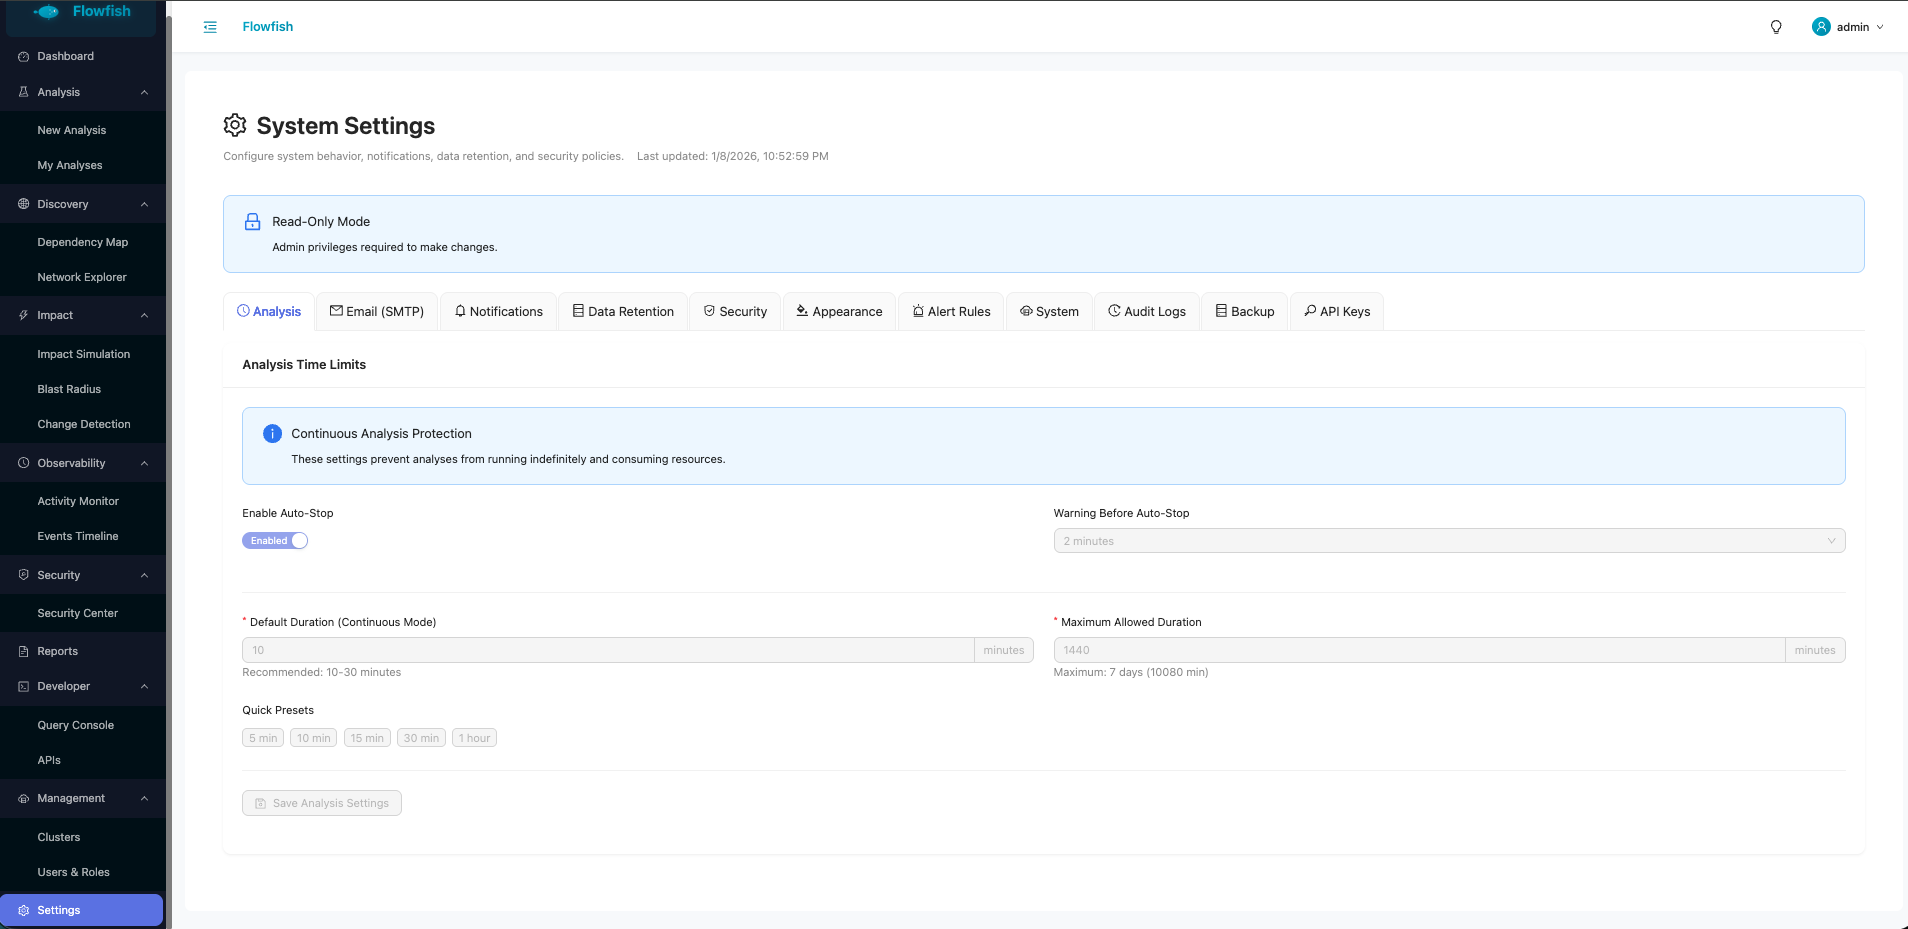Click the blue info icon in Continuous Analysis Protection
The width and height of the screenshot is (1908, 929).
point(272,434)
